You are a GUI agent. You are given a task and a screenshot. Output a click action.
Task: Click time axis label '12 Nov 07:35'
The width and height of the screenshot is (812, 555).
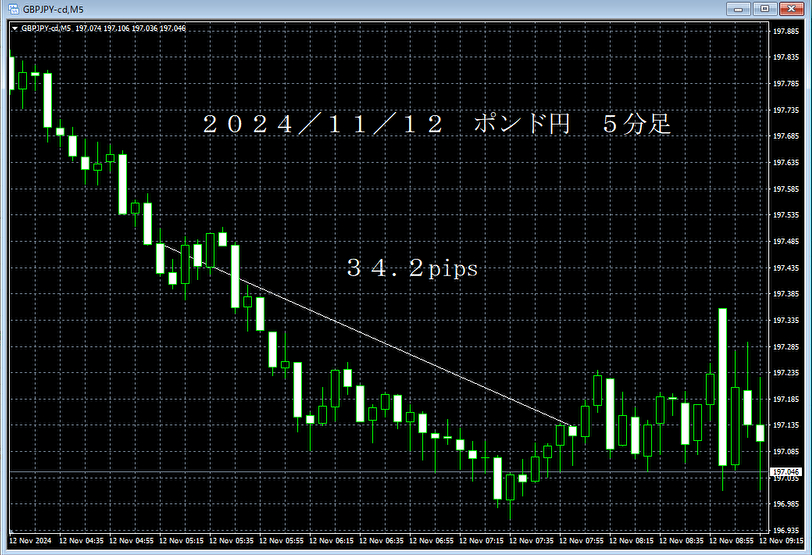[531, 541]
